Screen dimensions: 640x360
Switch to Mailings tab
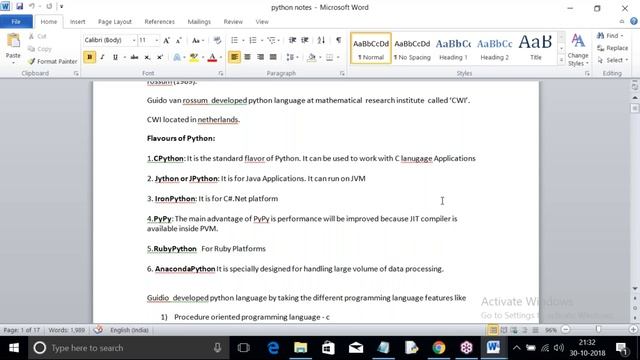click(x=199, y=22)
